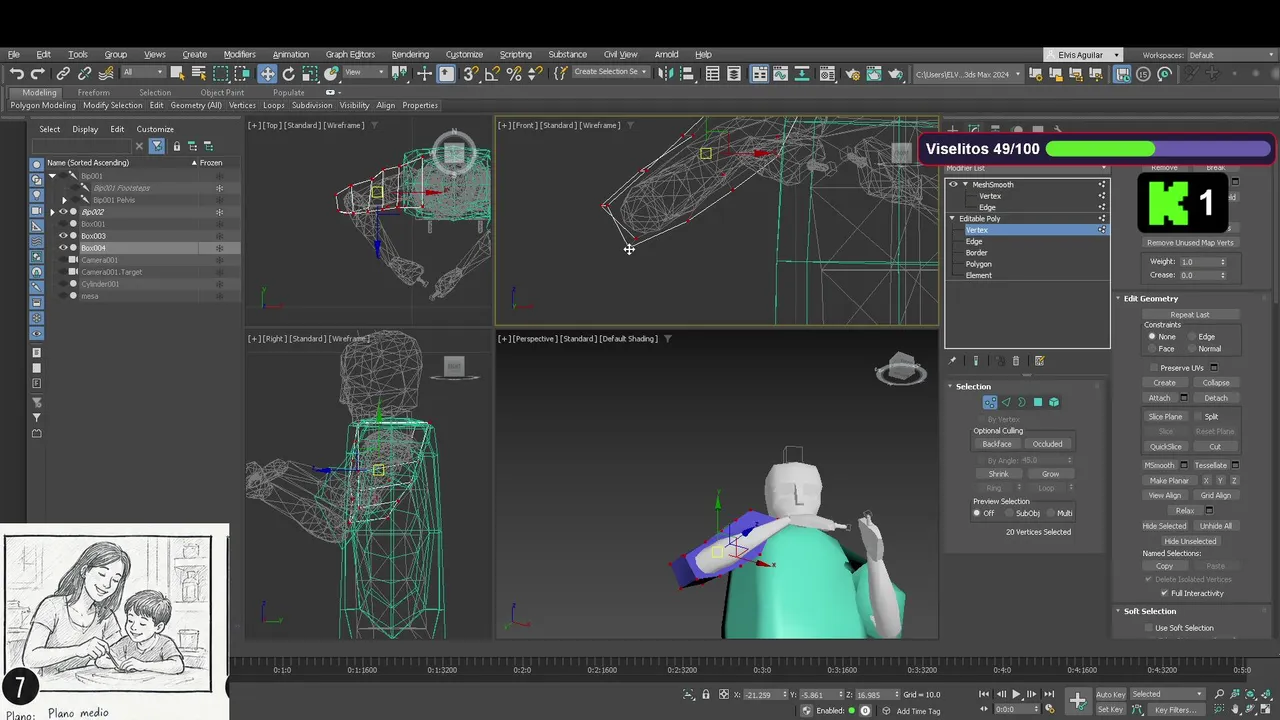Click the Play Animation button
1280x720 pixels.
point(1017,694)
